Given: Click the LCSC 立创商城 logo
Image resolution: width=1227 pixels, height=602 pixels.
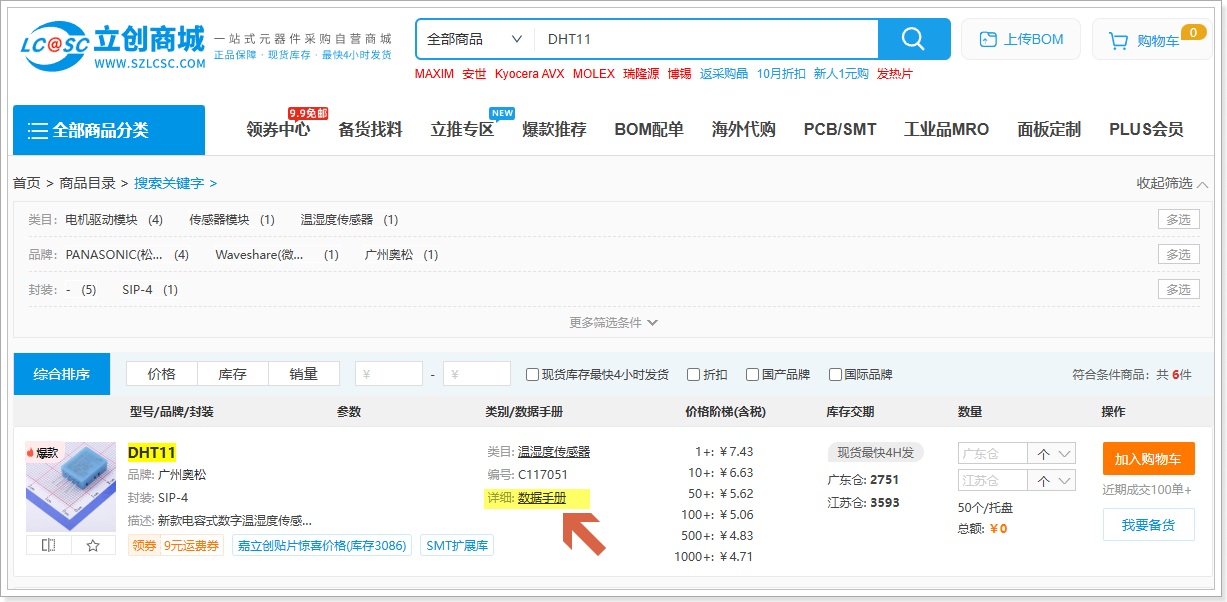Looking at the screenshot, I should pos(113,47).
